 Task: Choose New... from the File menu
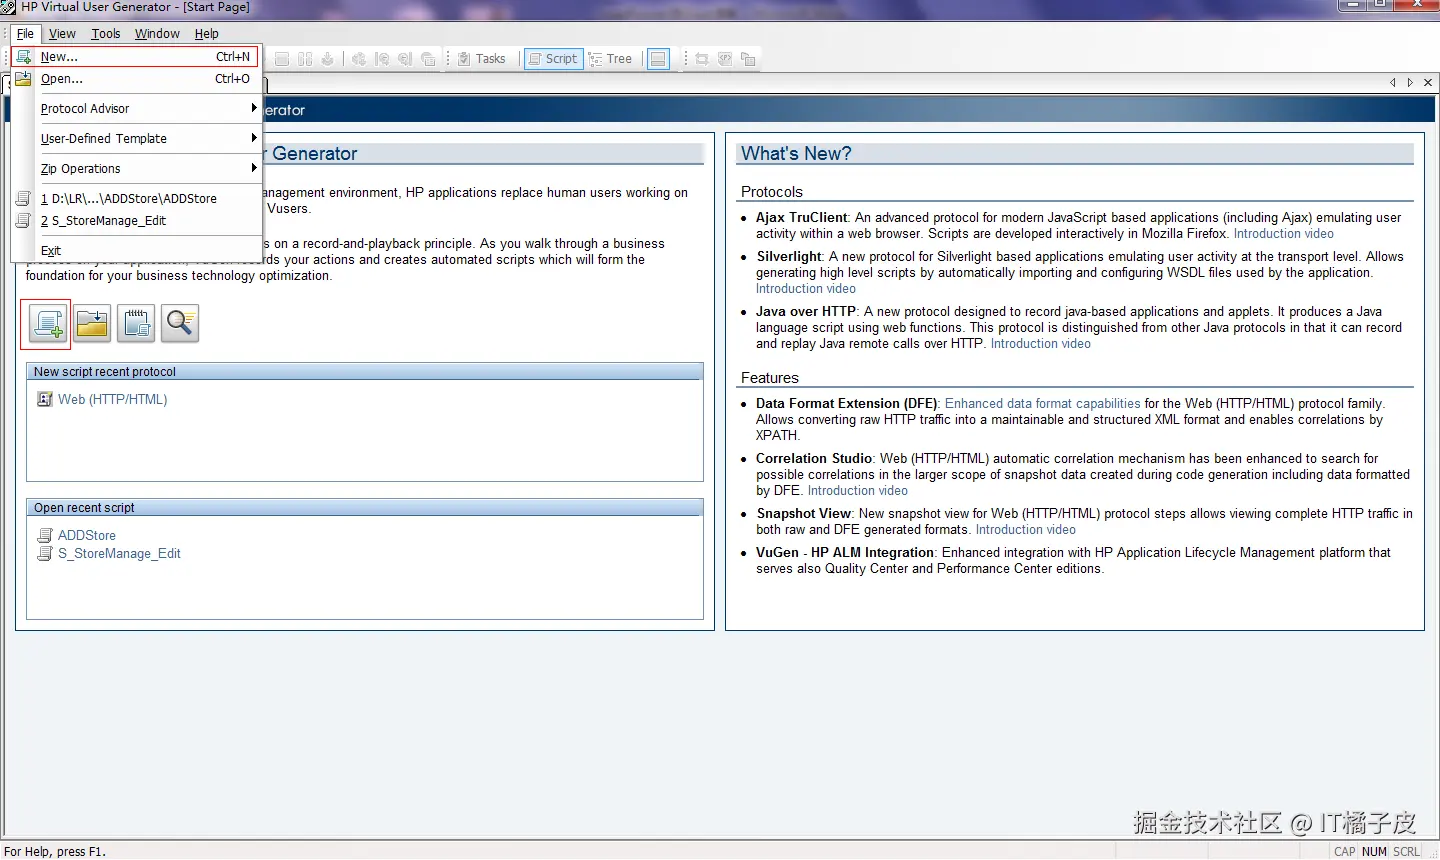pyautogui.click(x=136, y=57)
